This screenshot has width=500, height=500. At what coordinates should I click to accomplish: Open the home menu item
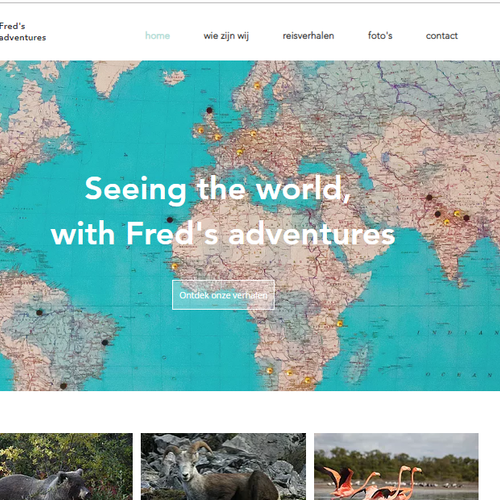pyautogui.click(x=157, y=36)
